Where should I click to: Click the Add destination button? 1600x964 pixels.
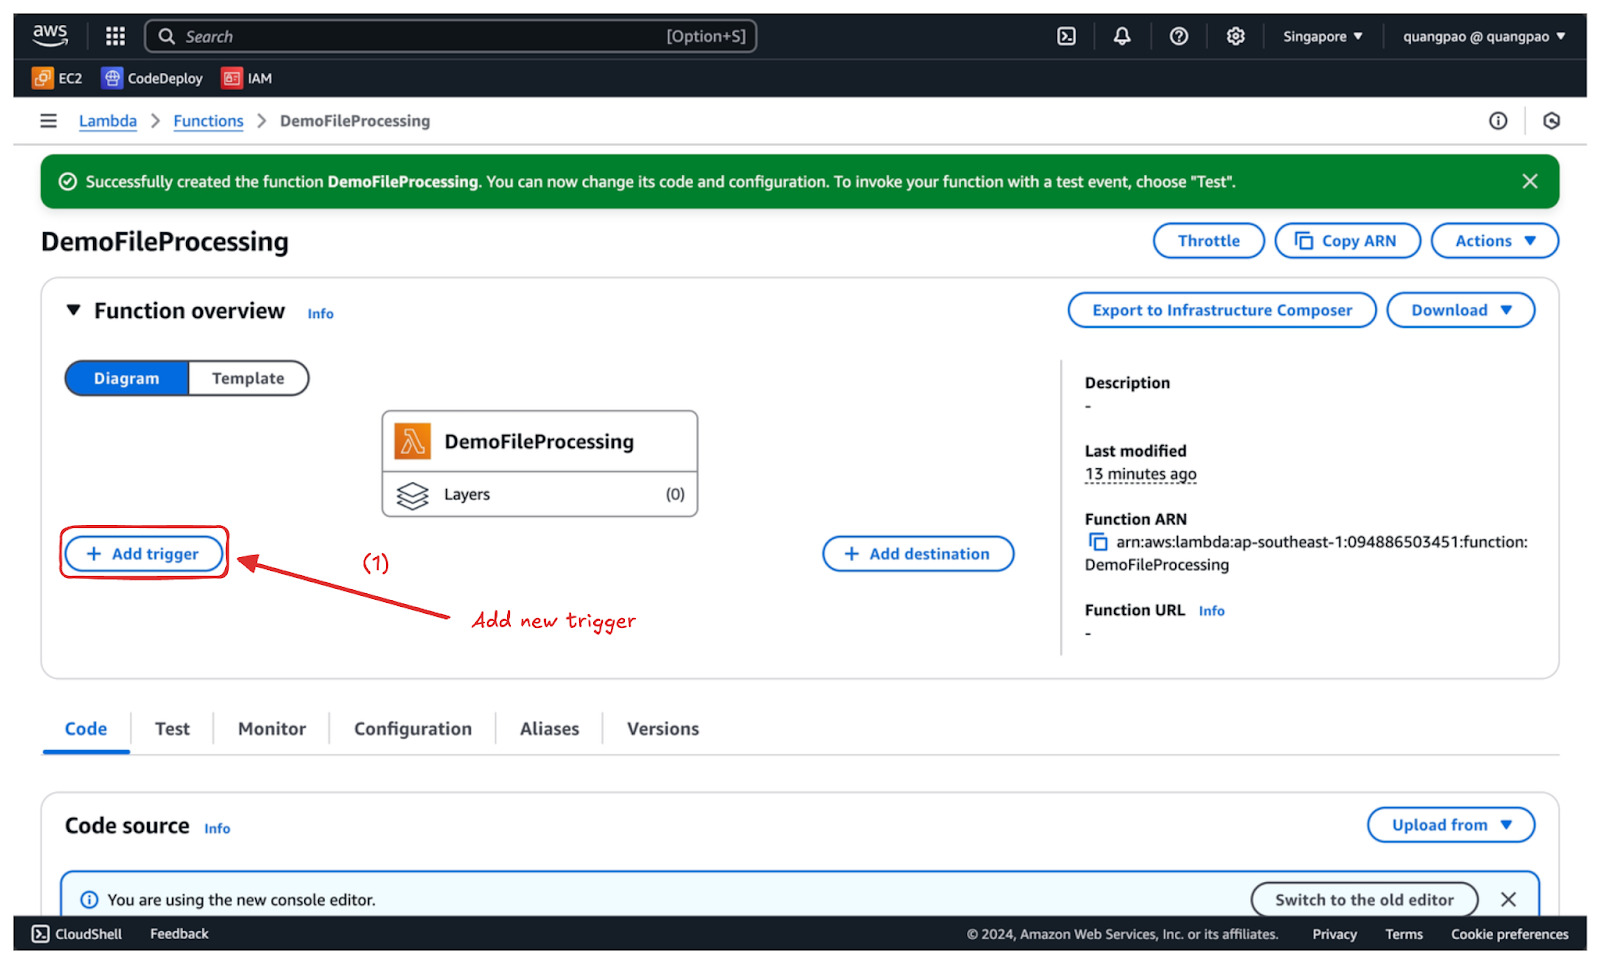point(918,554)
